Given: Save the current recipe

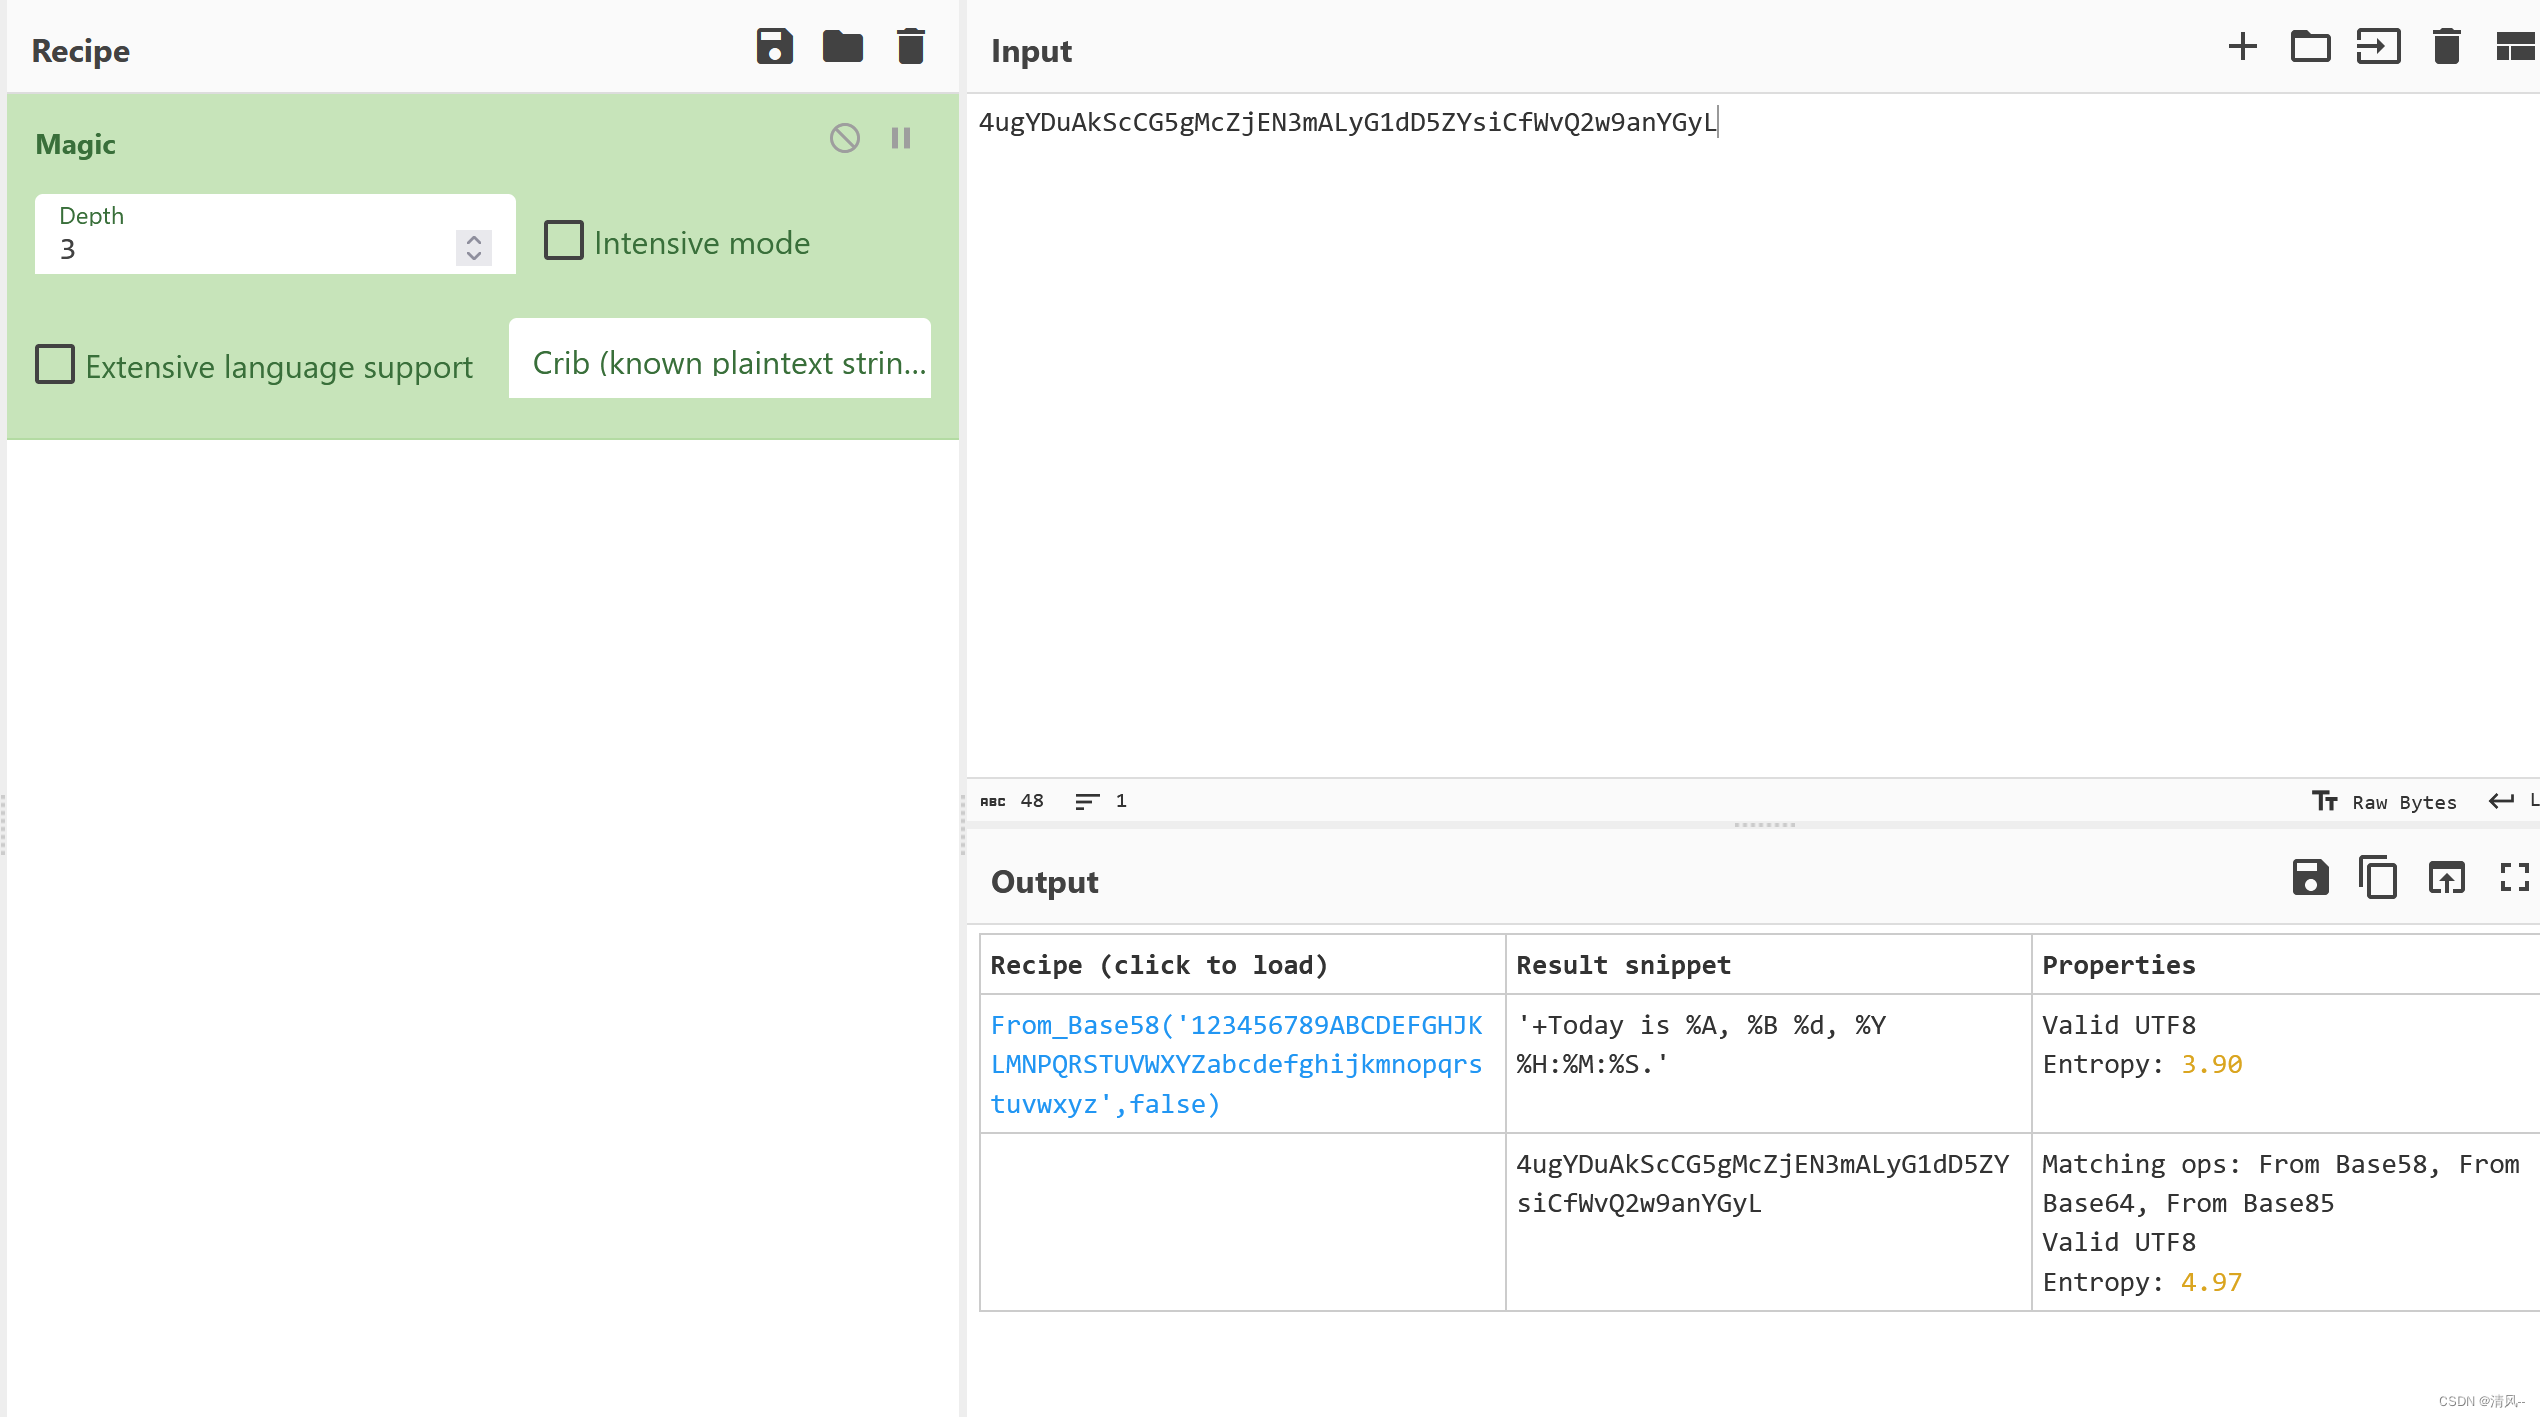Looking at the screenshot, I should click(774, 47).
